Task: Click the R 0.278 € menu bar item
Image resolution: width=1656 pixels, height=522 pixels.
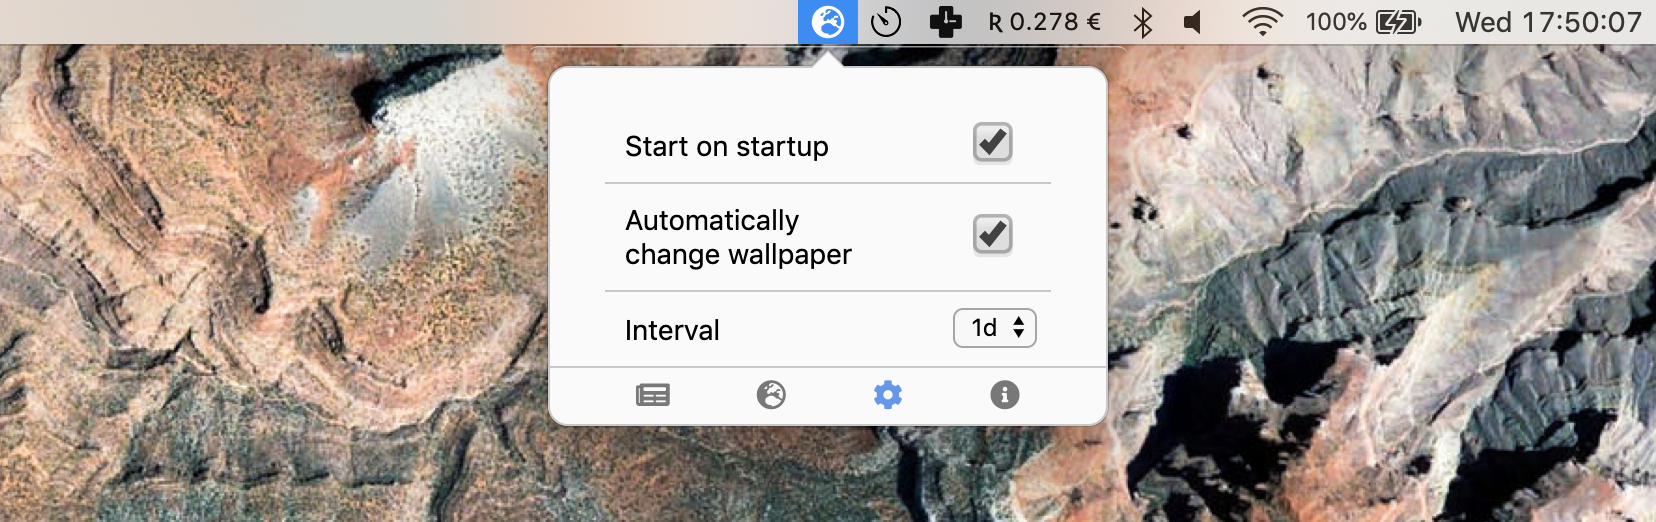Action: point(1044,22)
